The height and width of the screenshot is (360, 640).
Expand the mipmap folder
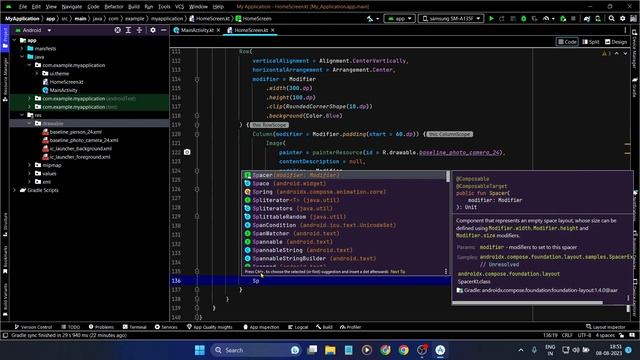coord(29,165)
